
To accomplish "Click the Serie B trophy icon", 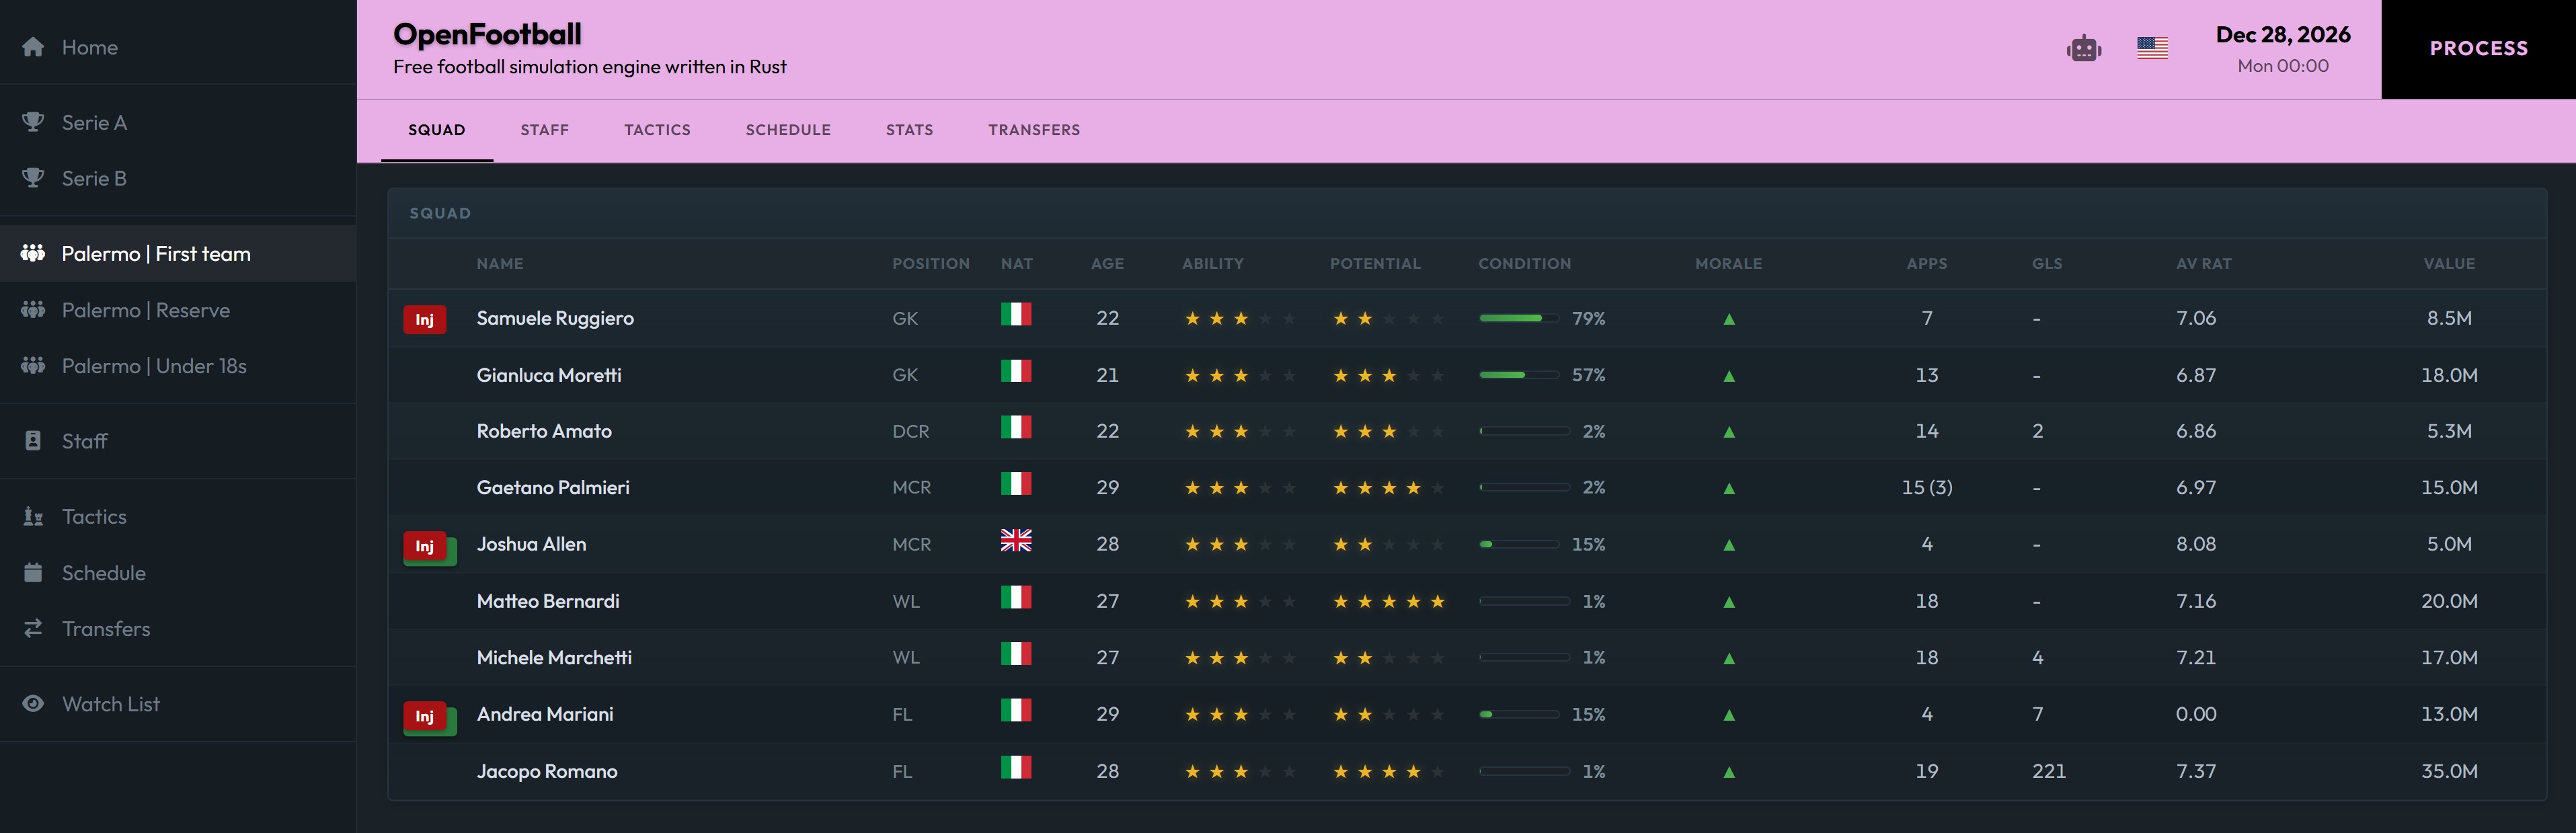I will [33, 178].
